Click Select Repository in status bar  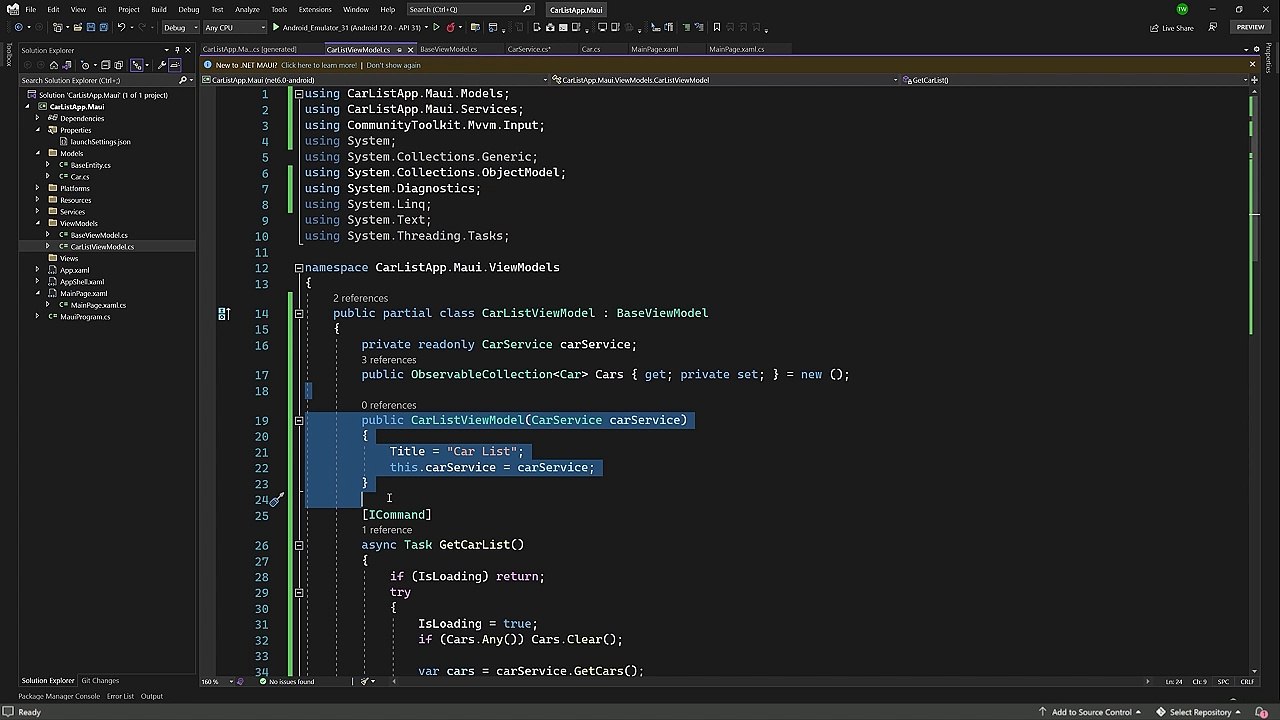pyautogui.click(x=1198, y=712)
